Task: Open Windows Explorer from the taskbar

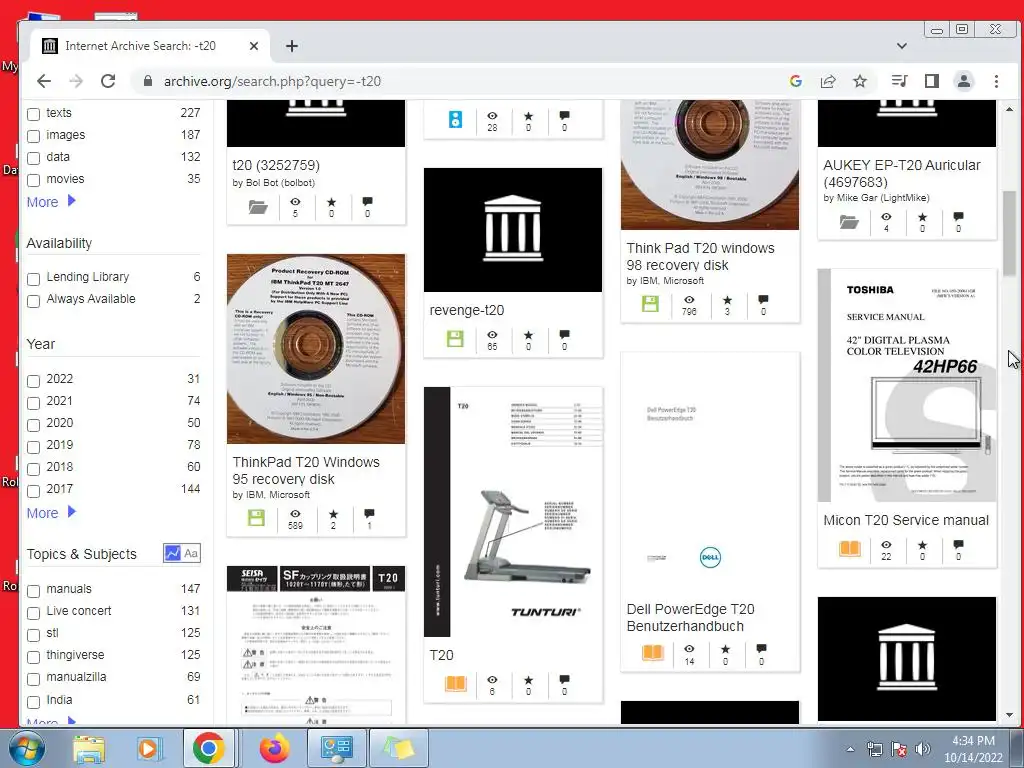Action: pos(88,748)
